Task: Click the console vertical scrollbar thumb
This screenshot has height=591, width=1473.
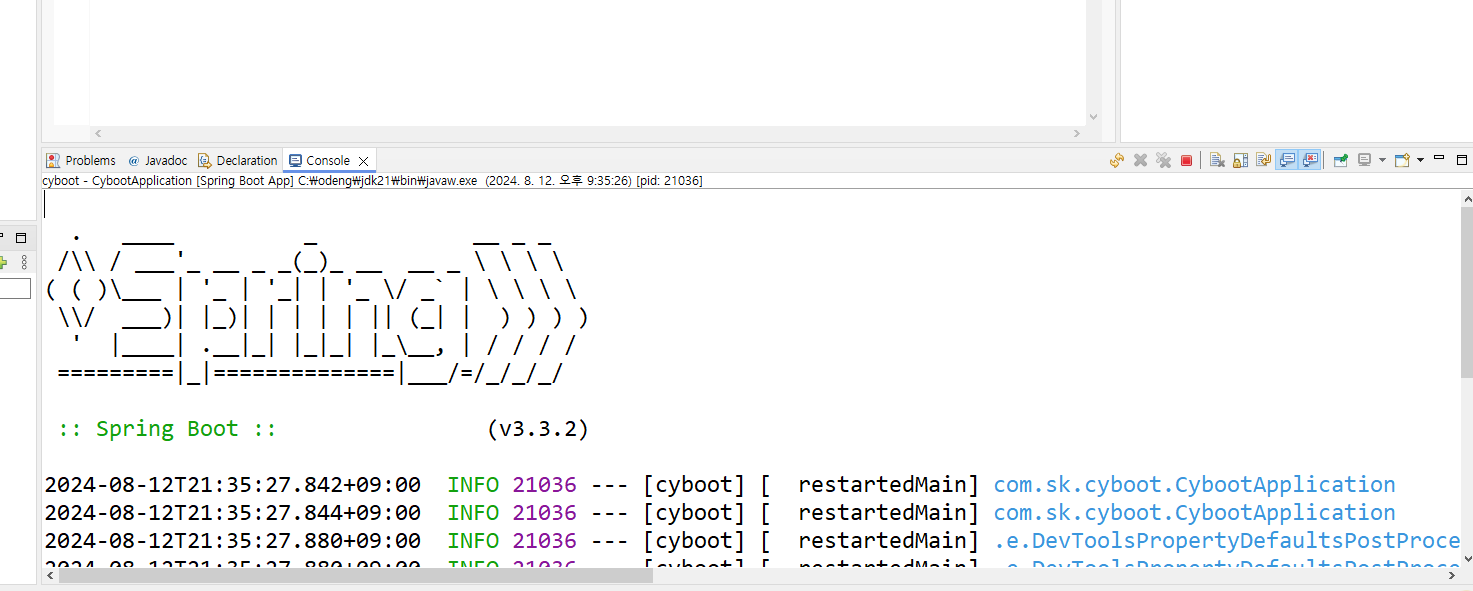Action: (x=1466, y=293)
